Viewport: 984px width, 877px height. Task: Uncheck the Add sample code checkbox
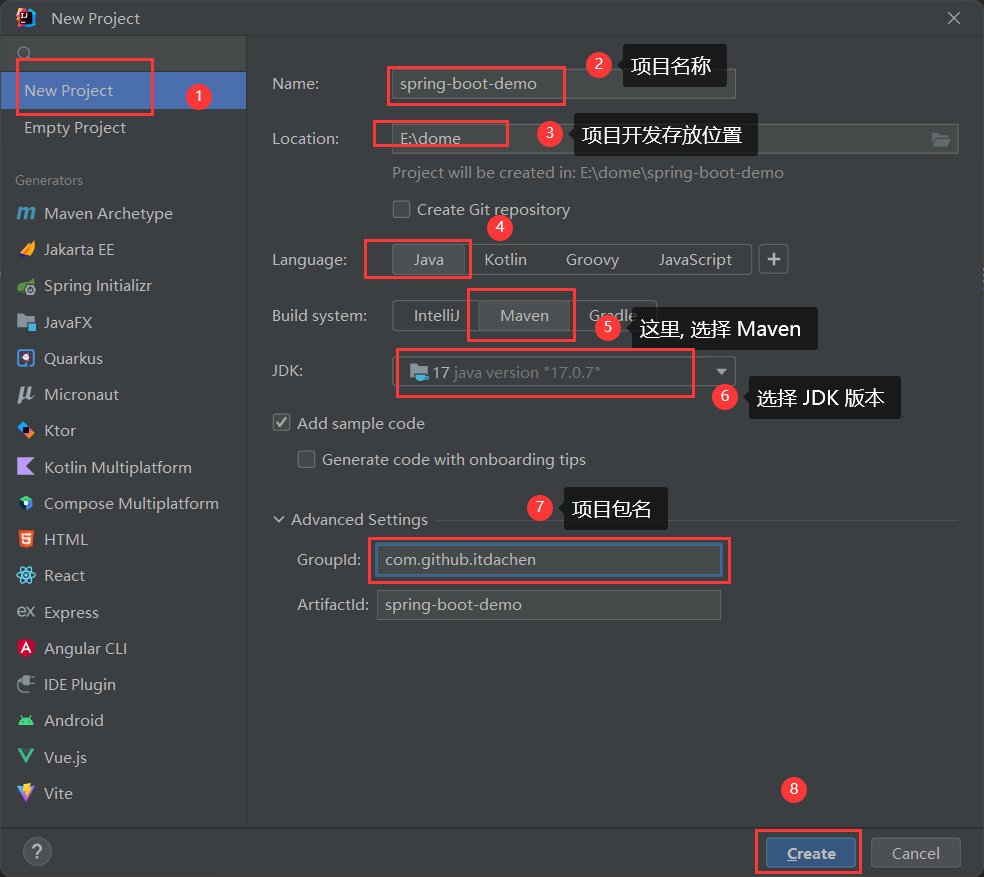(x=282, y=424)
